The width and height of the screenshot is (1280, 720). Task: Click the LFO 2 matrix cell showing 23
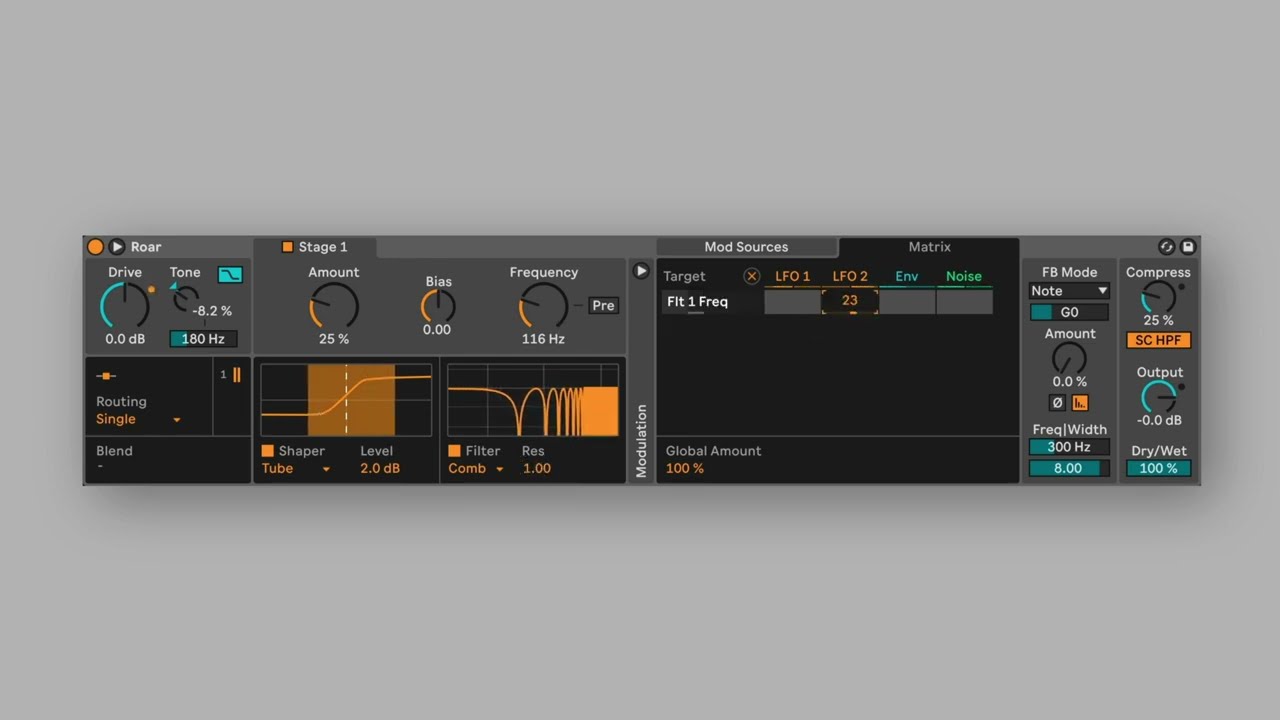849,301
